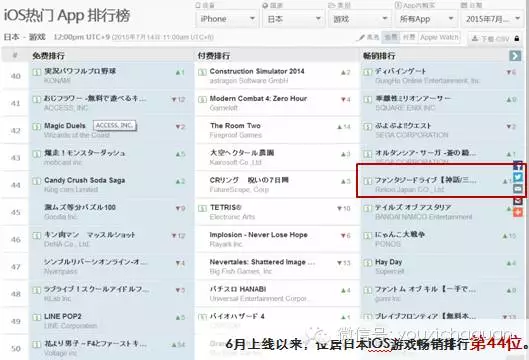Switch to the Apple Watch tab
Viewport: 529px width, 360px height.
[x=439, y=37]
